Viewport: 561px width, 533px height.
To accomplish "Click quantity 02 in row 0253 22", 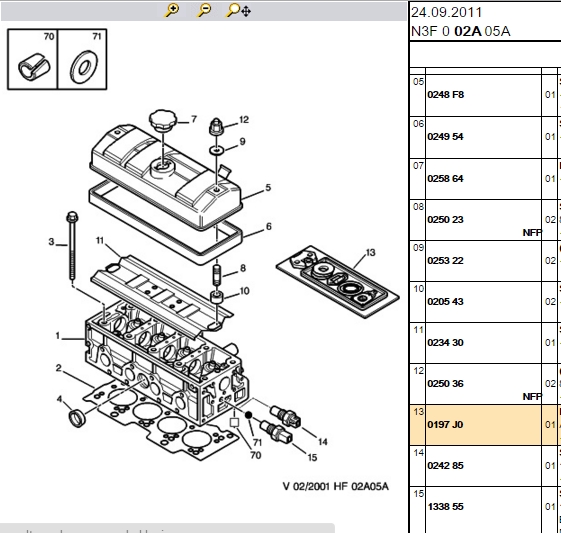I will point(550,261).
